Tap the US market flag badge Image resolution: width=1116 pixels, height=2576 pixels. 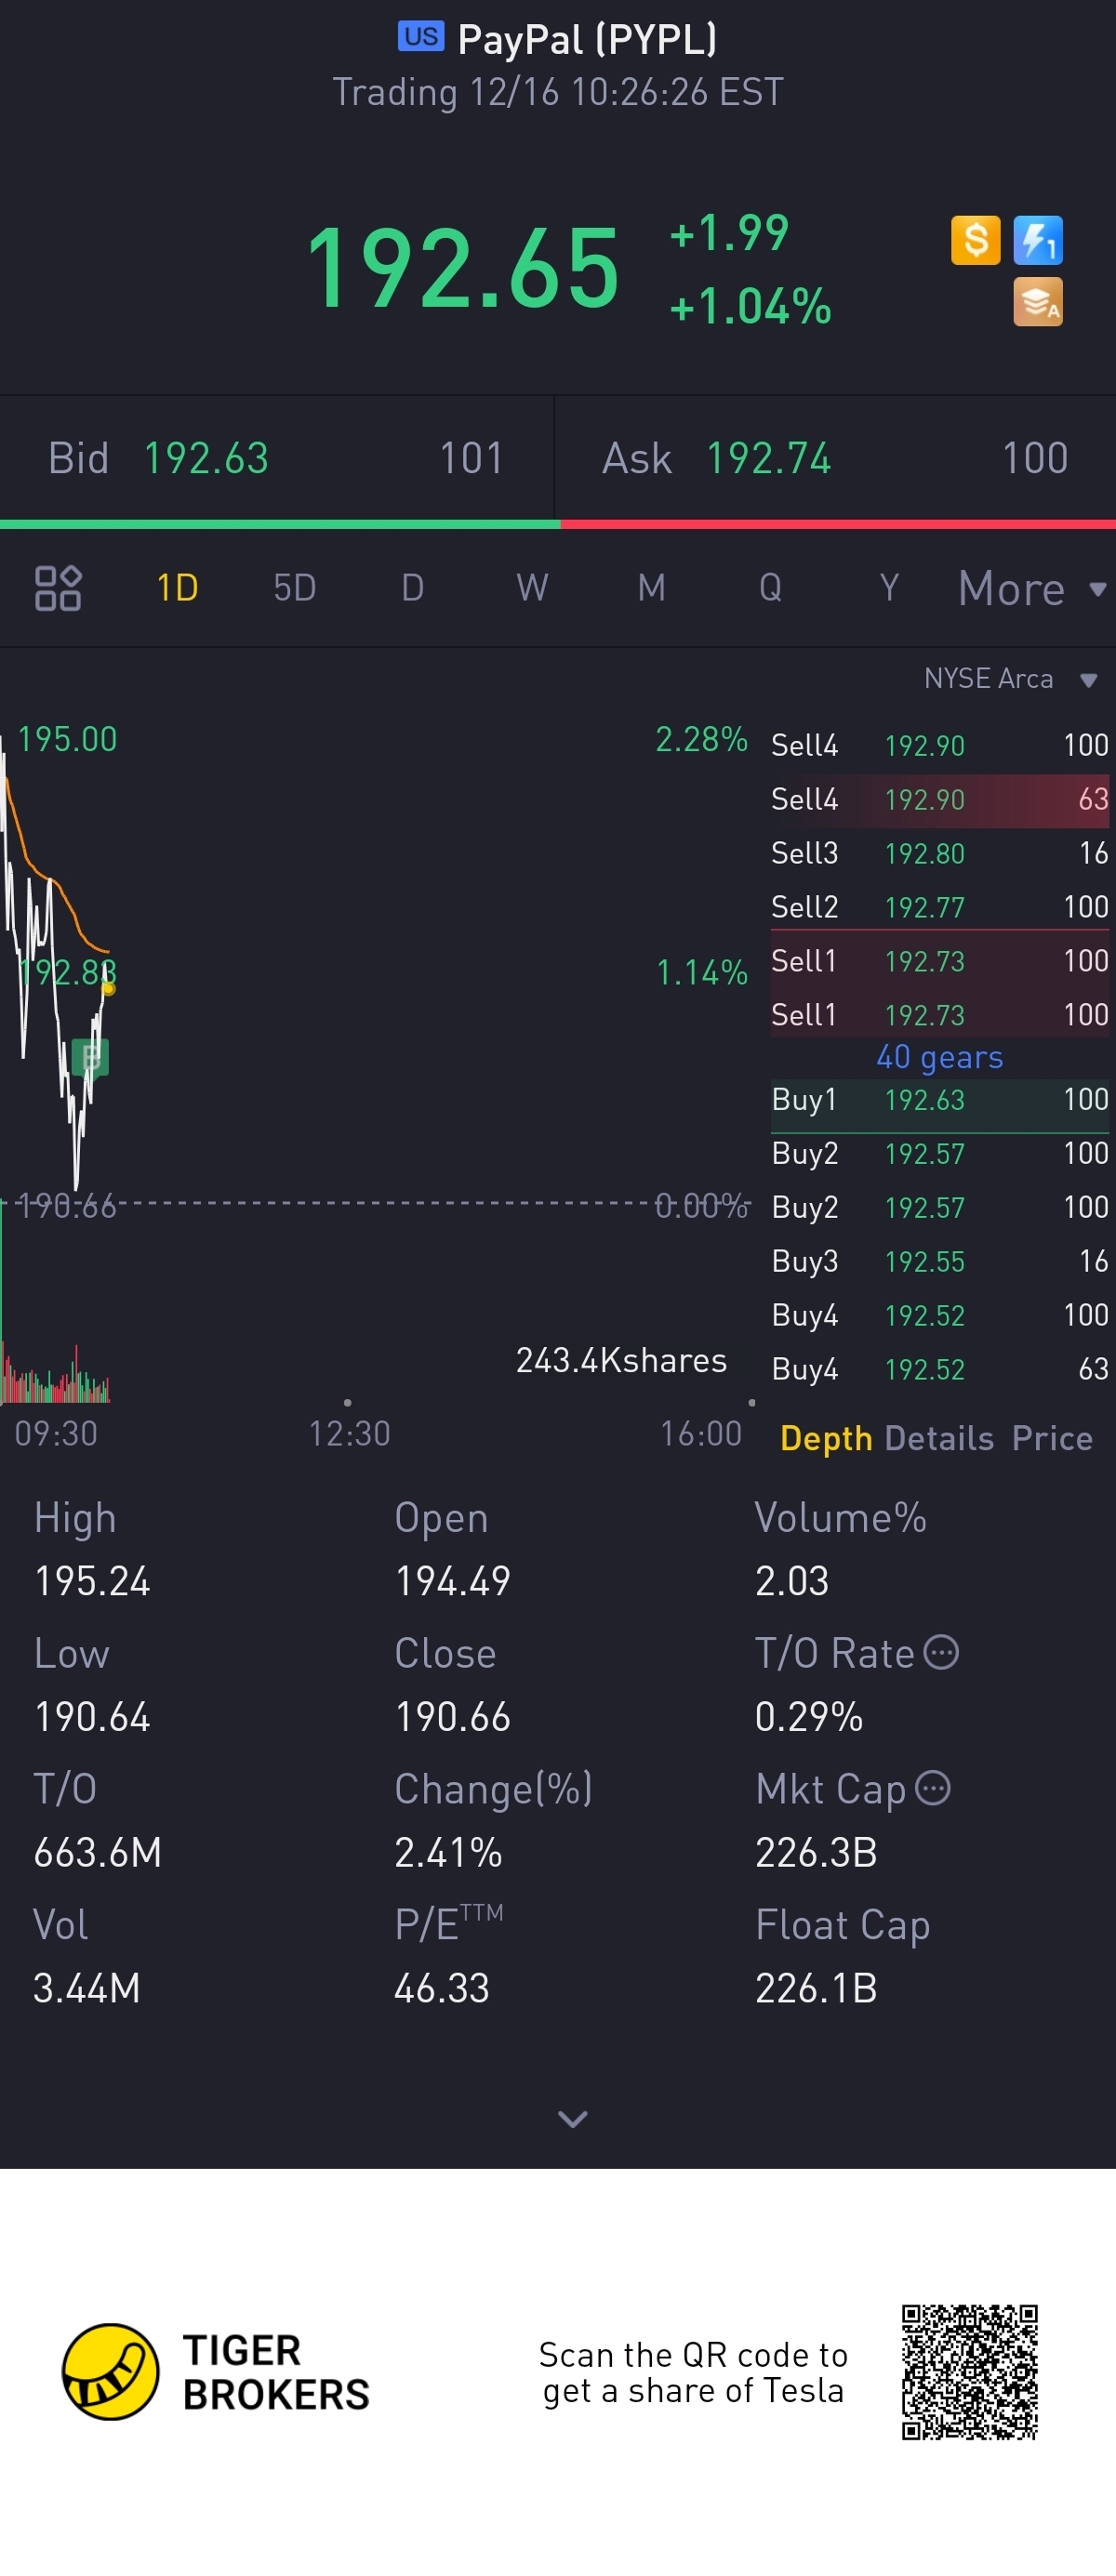click(x=421, y=37)
